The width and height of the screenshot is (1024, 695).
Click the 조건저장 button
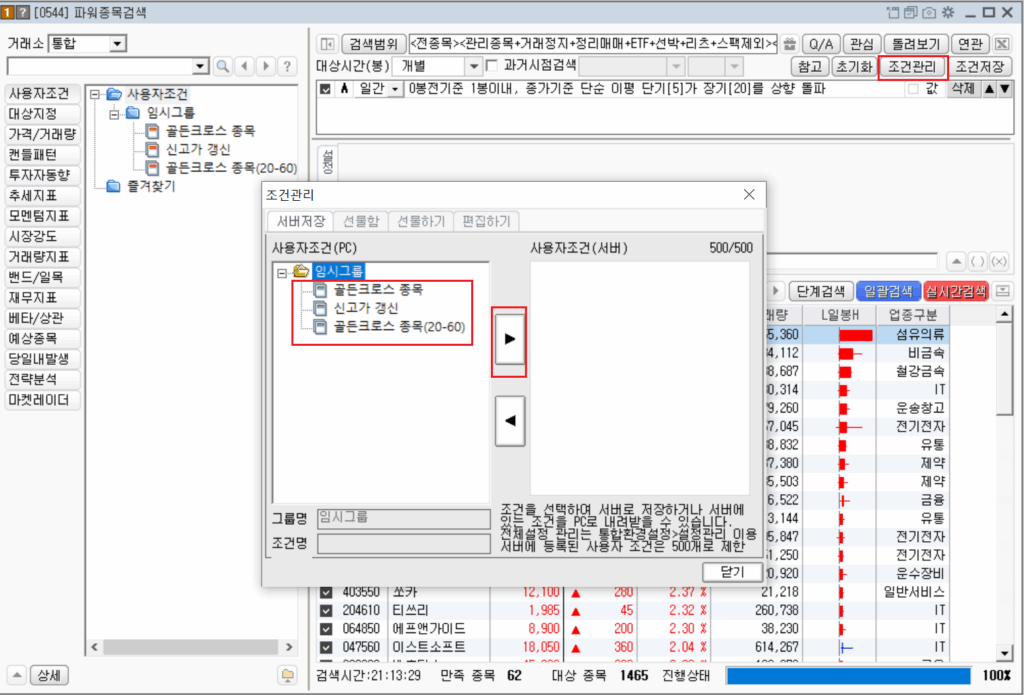tap(980, 67)
